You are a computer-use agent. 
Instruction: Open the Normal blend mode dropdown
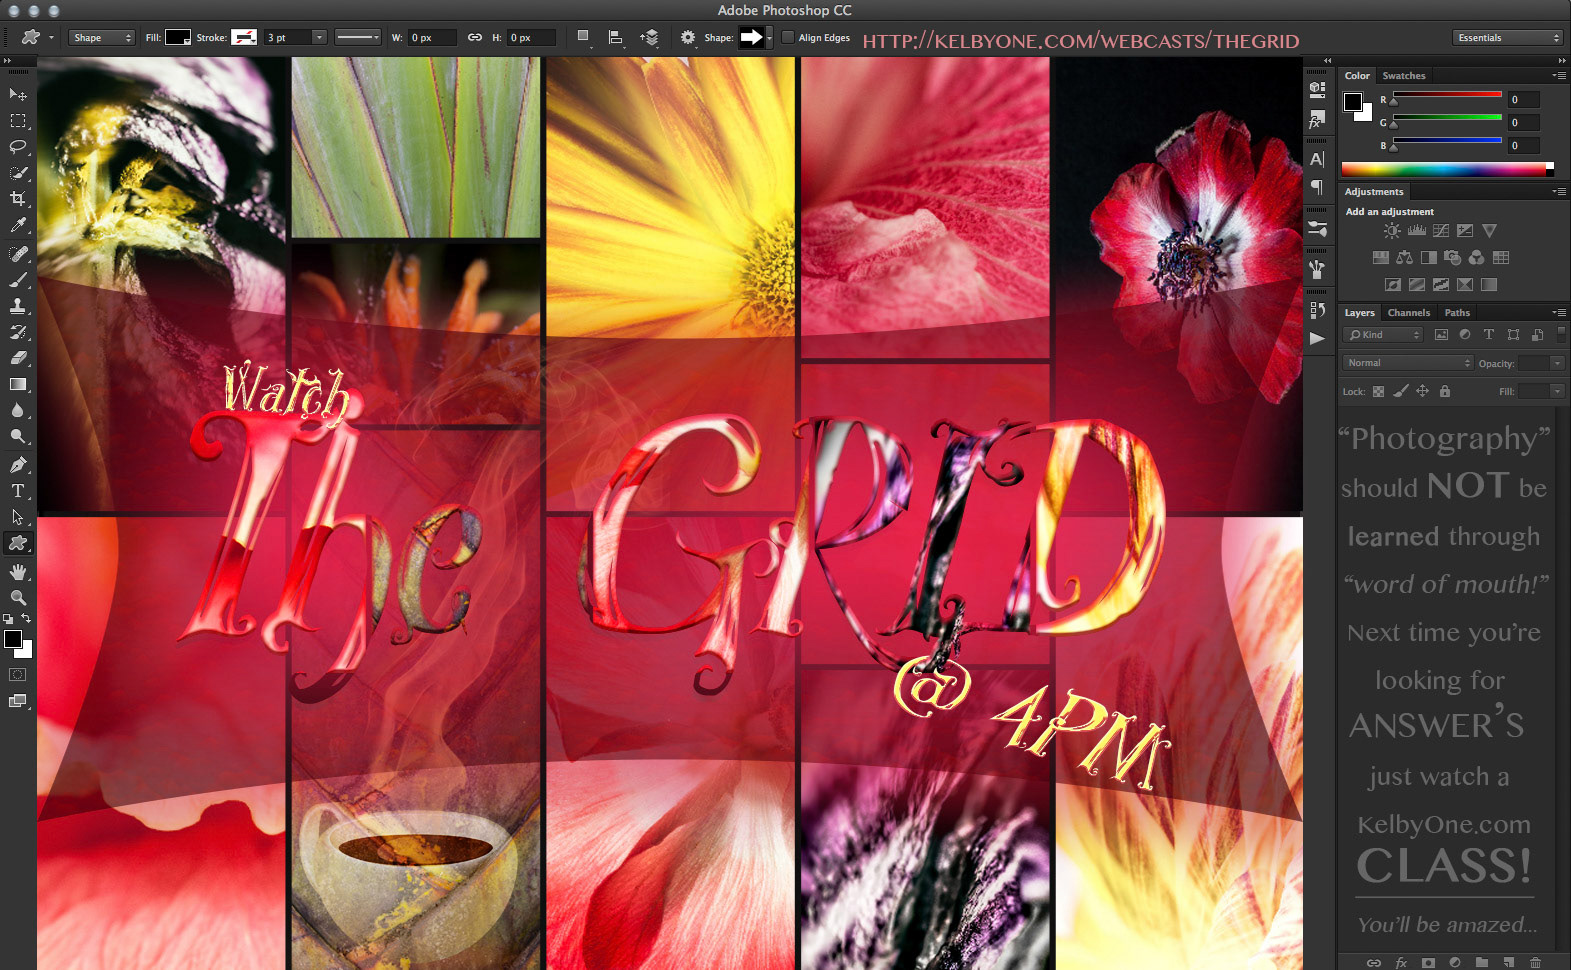pos(1408,363)
